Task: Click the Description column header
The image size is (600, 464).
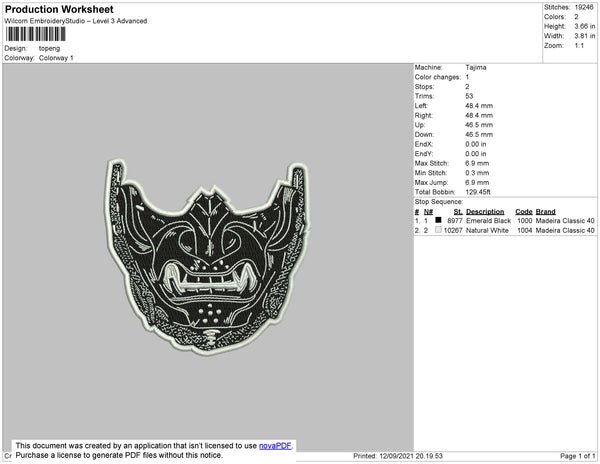Action: pos(485,212)
